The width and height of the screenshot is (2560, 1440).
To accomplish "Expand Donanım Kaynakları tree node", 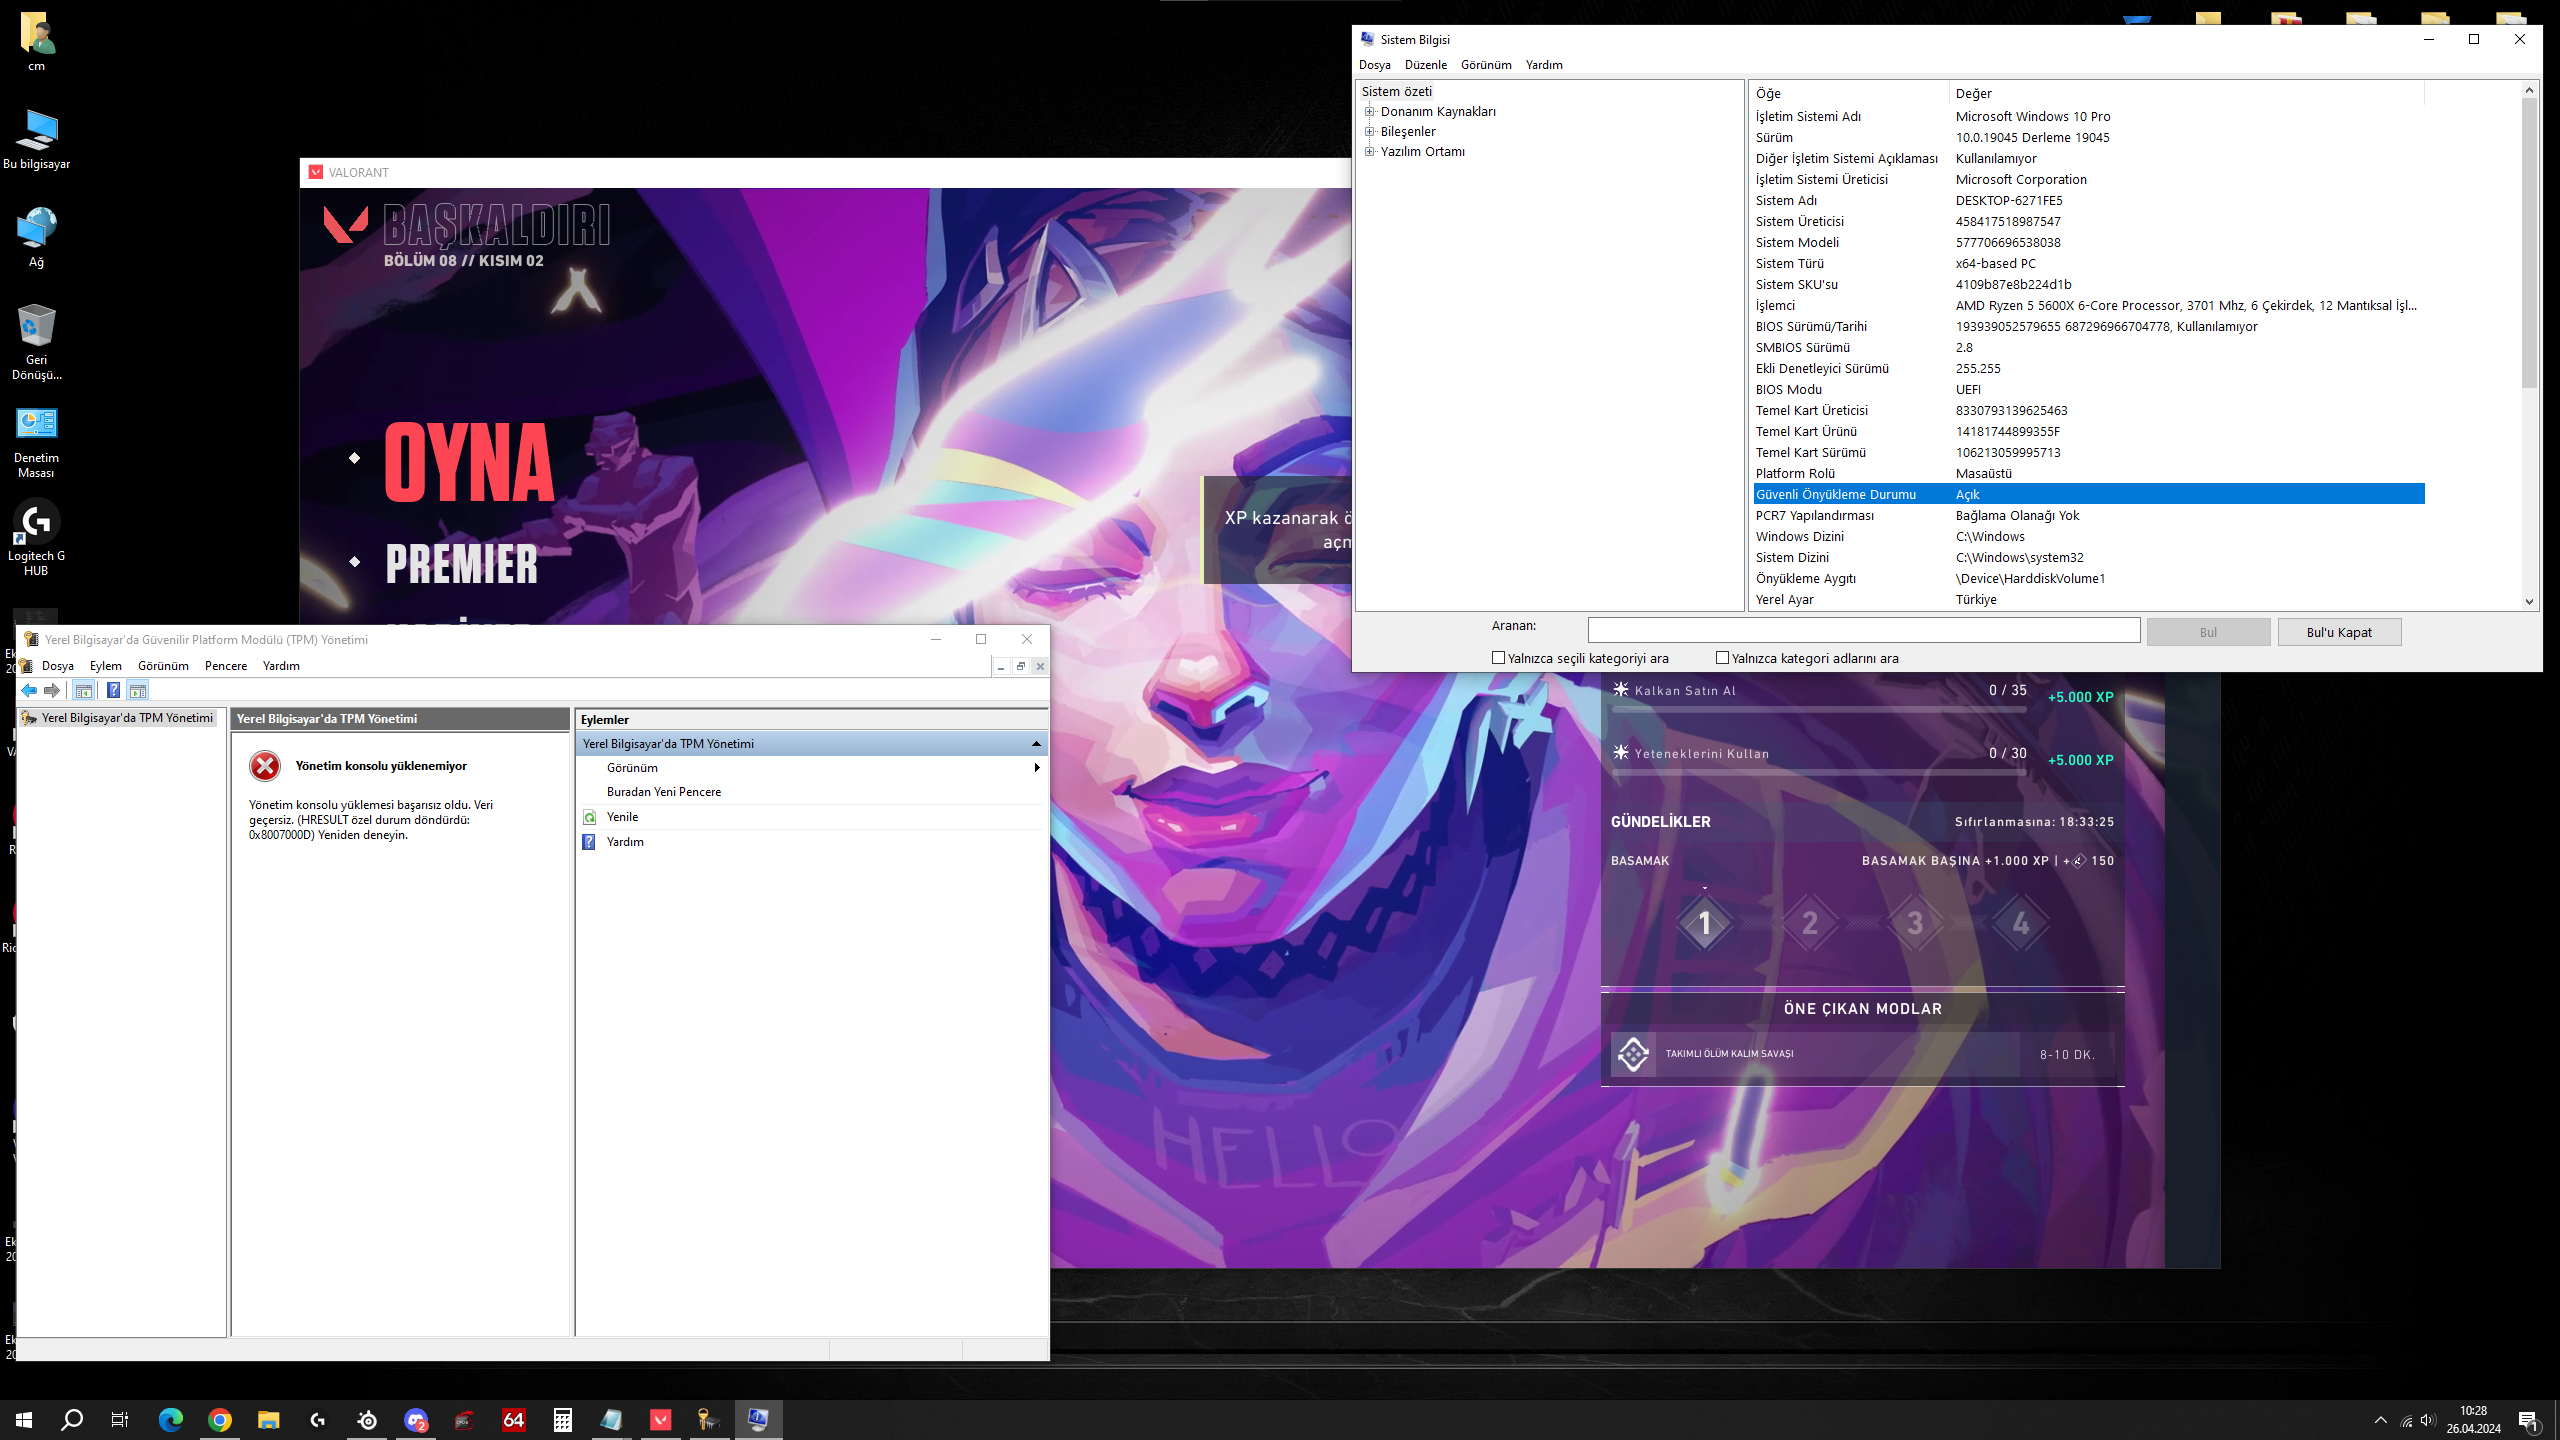I will [1370, 111].
